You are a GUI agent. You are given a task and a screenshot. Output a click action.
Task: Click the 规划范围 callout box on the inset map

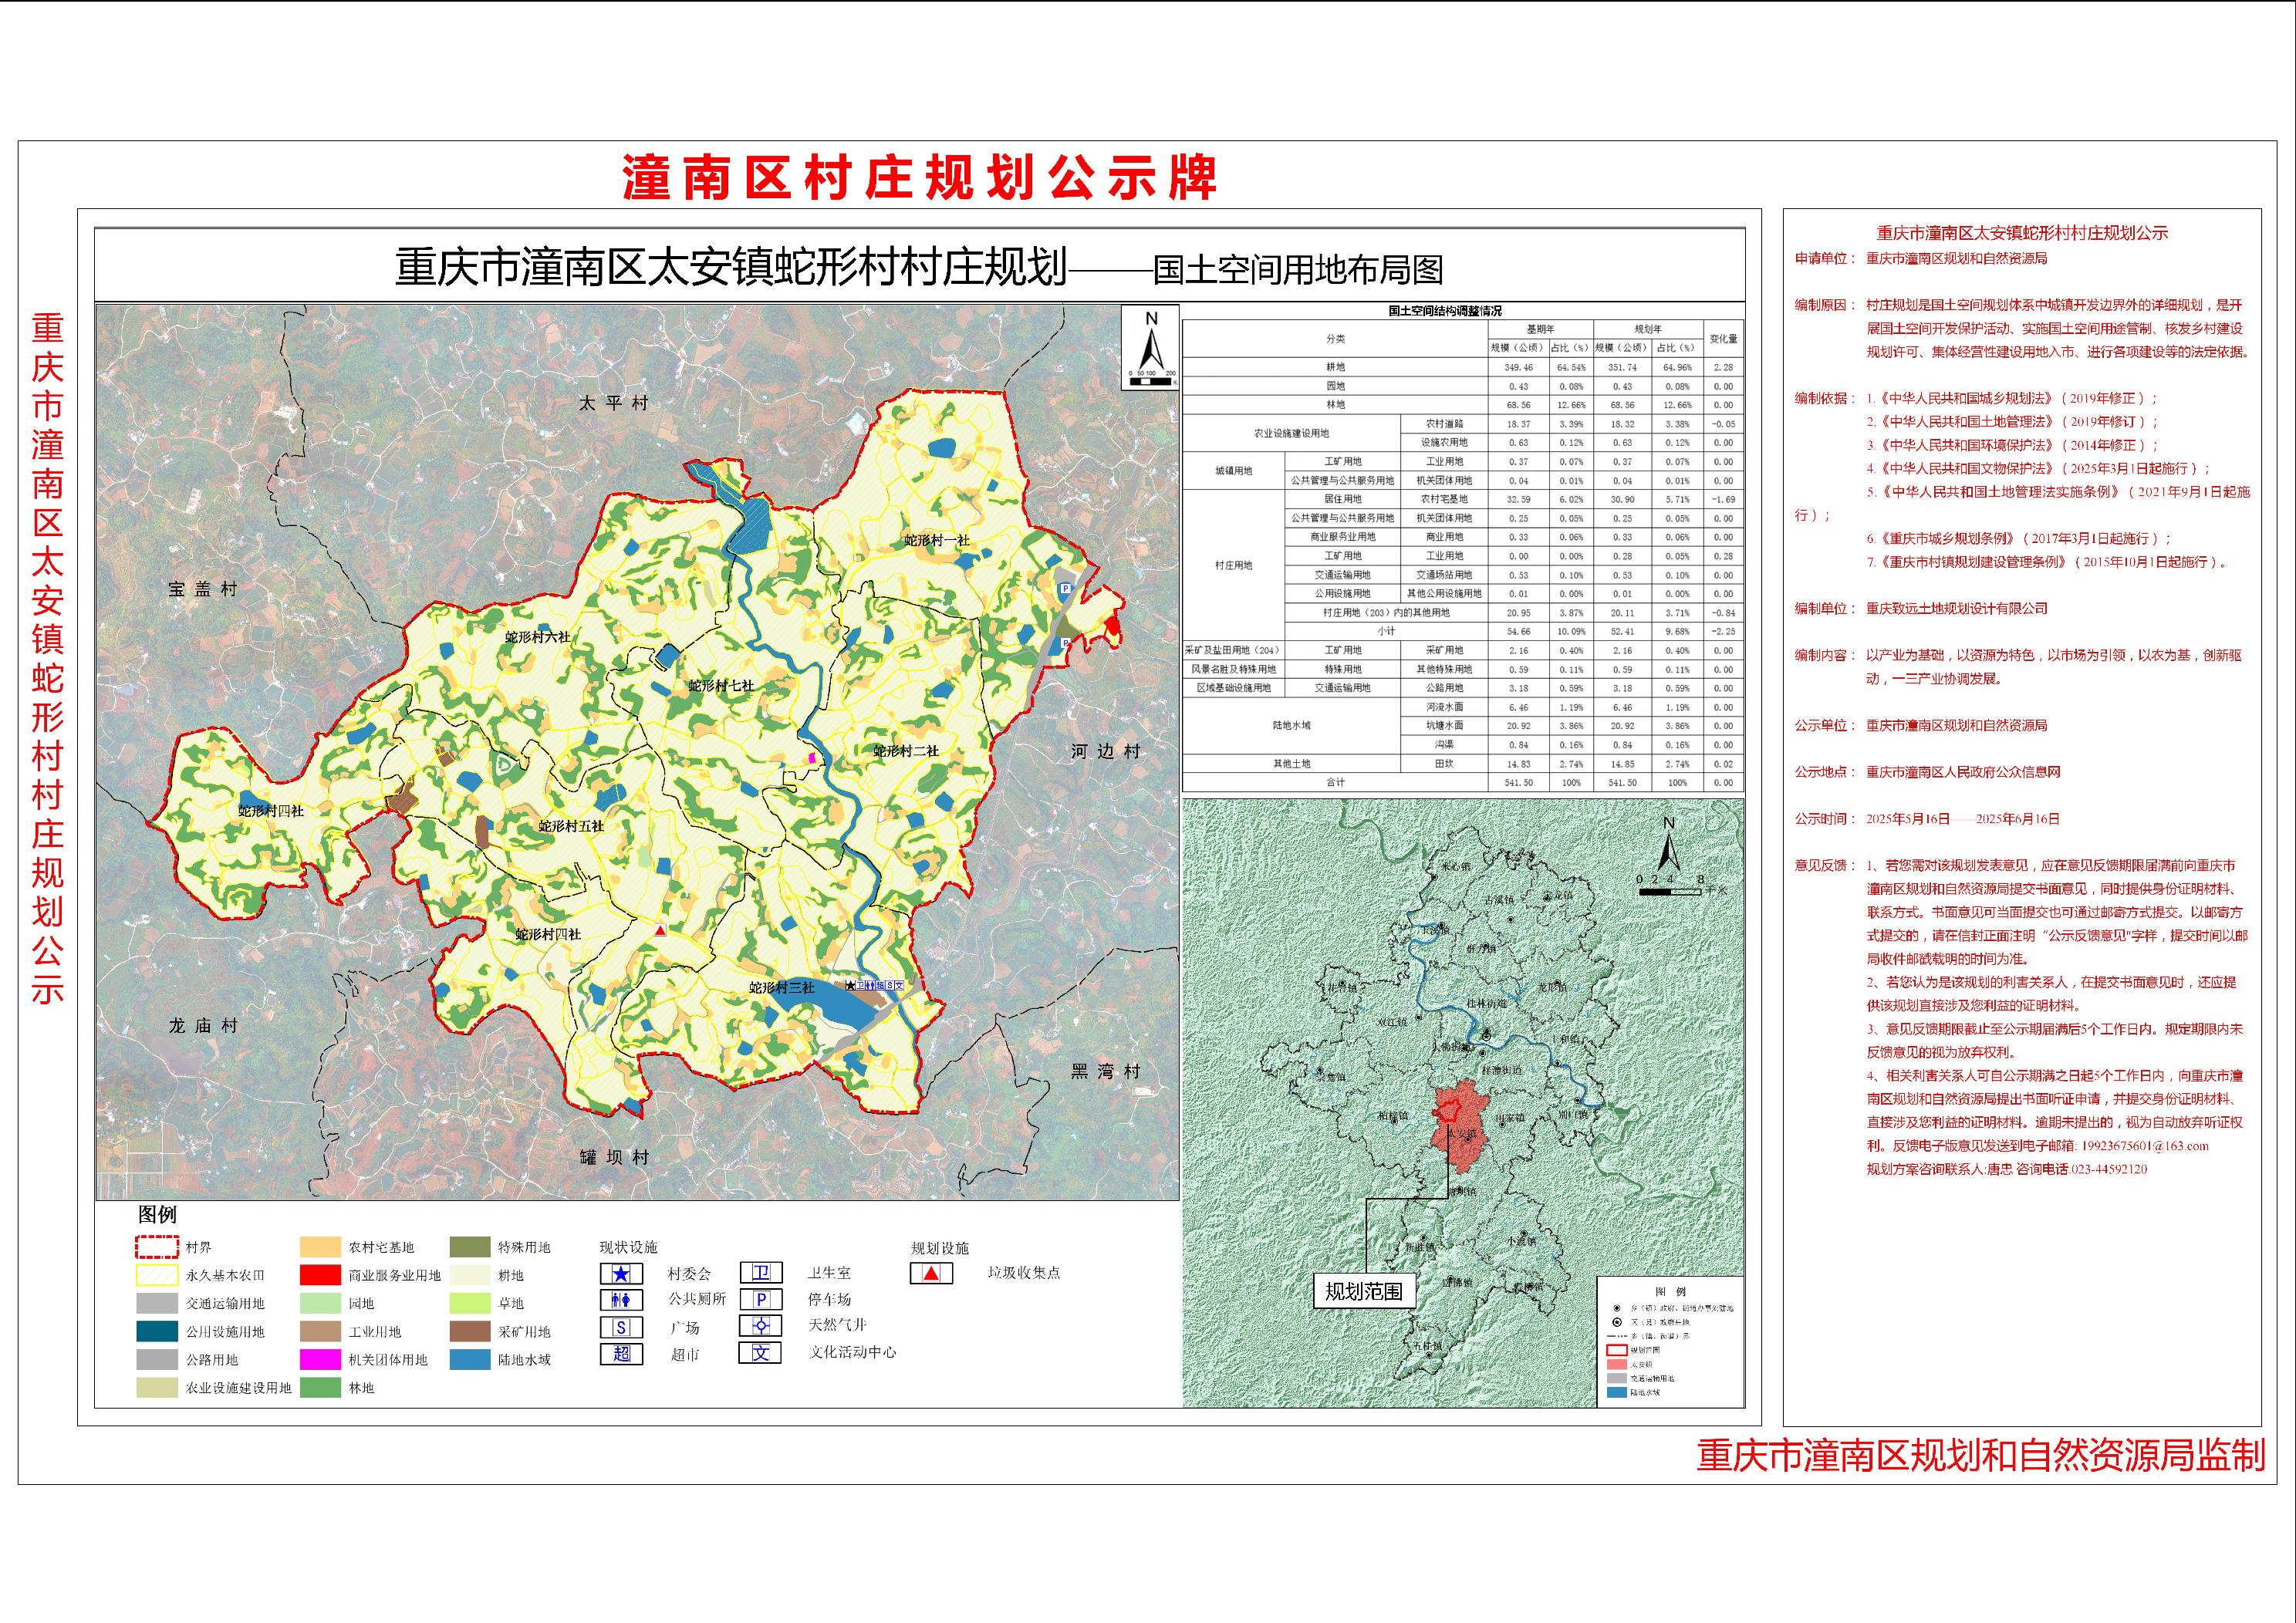point(1363,1291)
